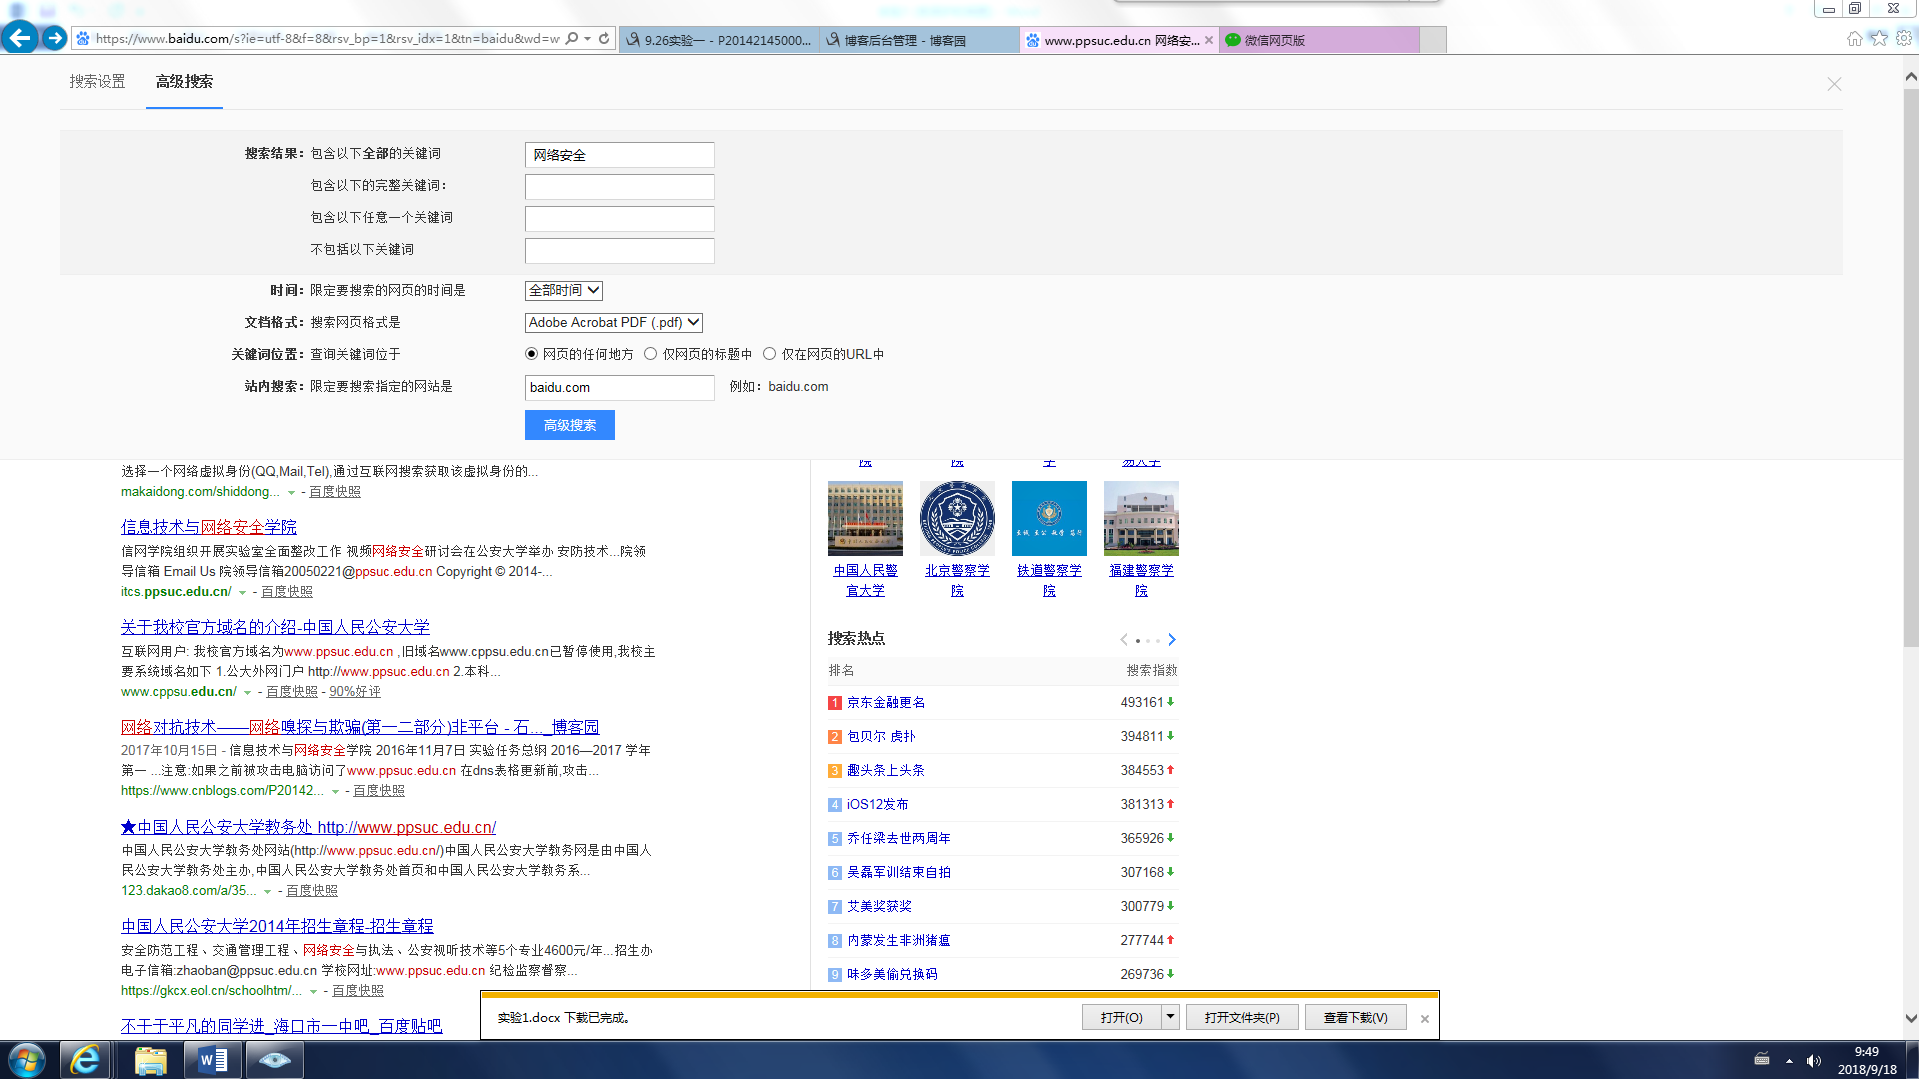The image size is (1919, 1079).
Task: Open the browser Tools gear icon
Action: click(x=1904, y=38)
